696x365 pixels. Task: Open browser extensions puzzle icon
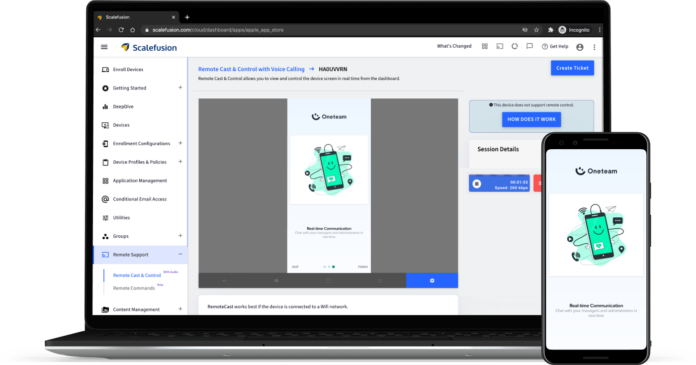[550, 30]
